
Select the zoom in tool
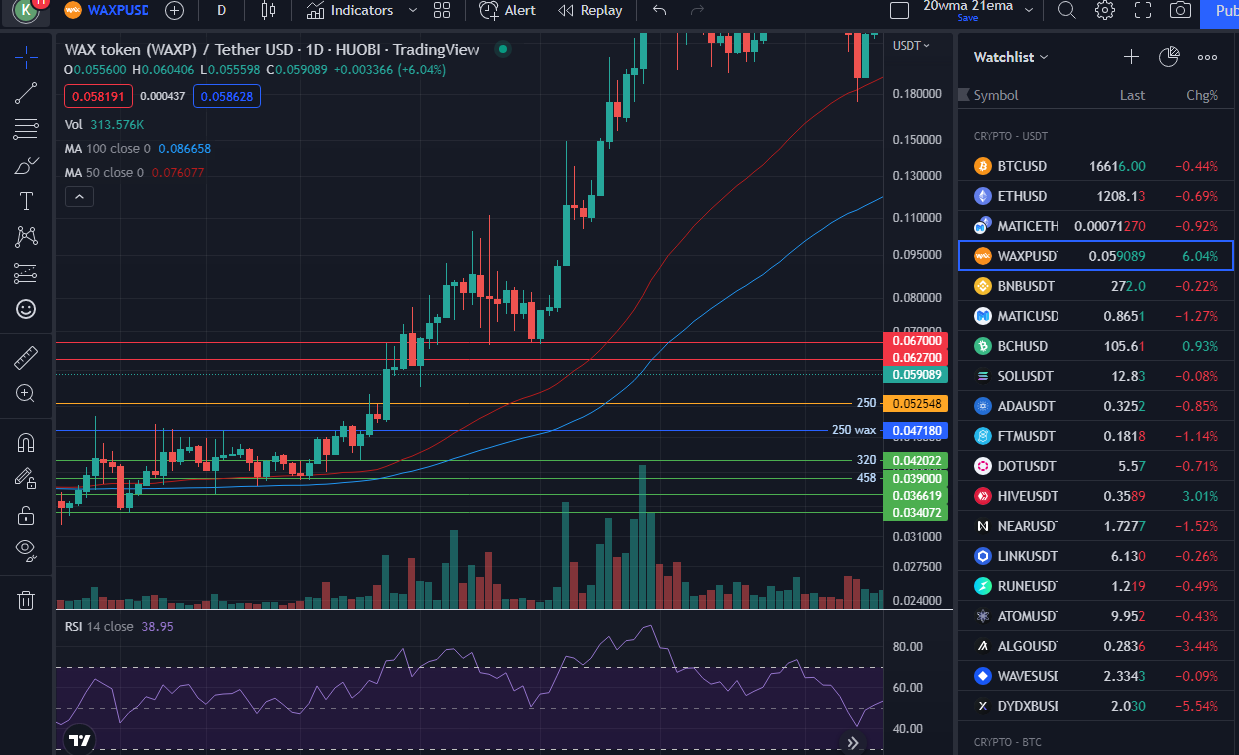point(26,393)
